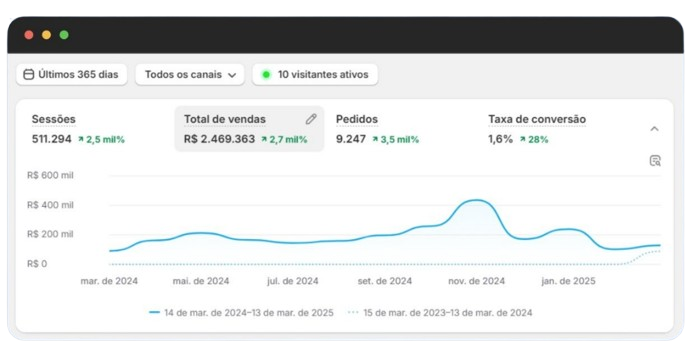Screen dimensions: 691x361
Task: Click the November 2024 peak on the sales line
Action: [x=476, y=201]
